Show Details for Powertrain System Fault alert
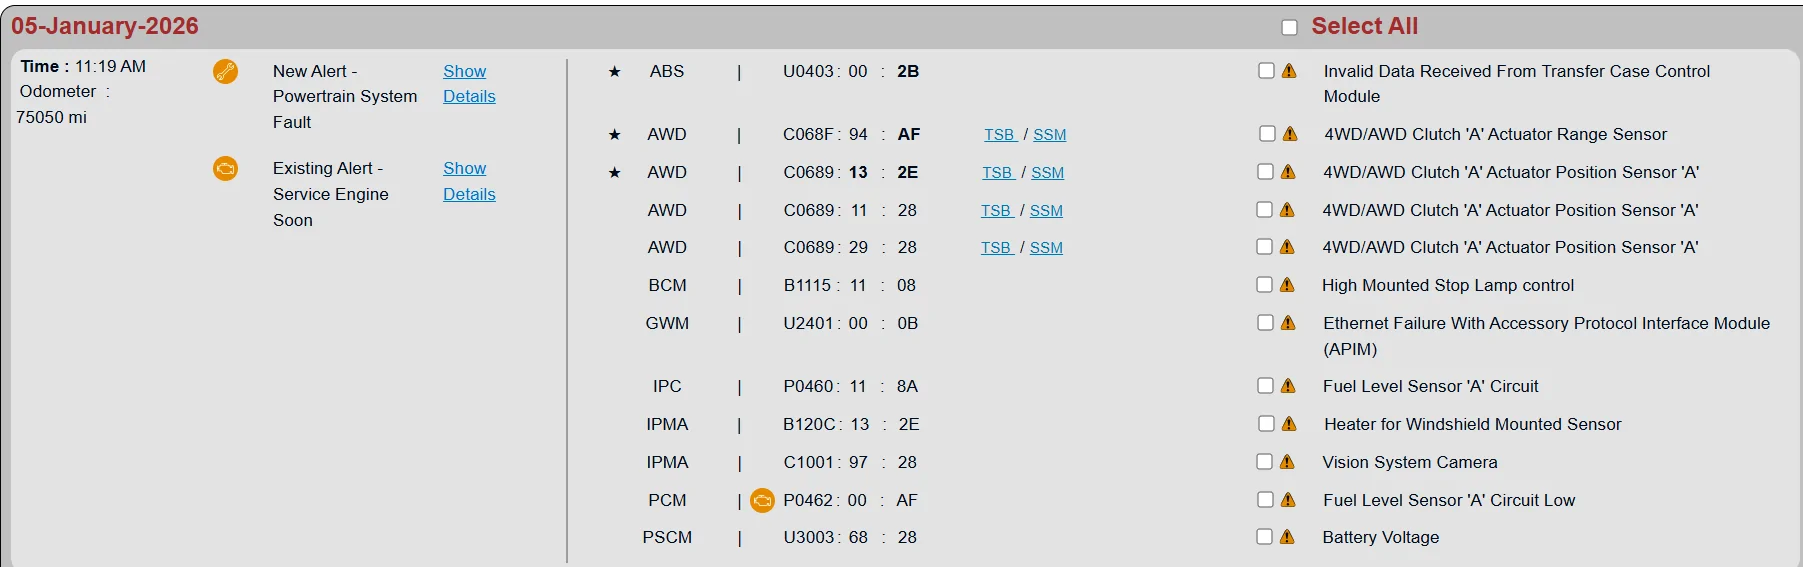 469,84
